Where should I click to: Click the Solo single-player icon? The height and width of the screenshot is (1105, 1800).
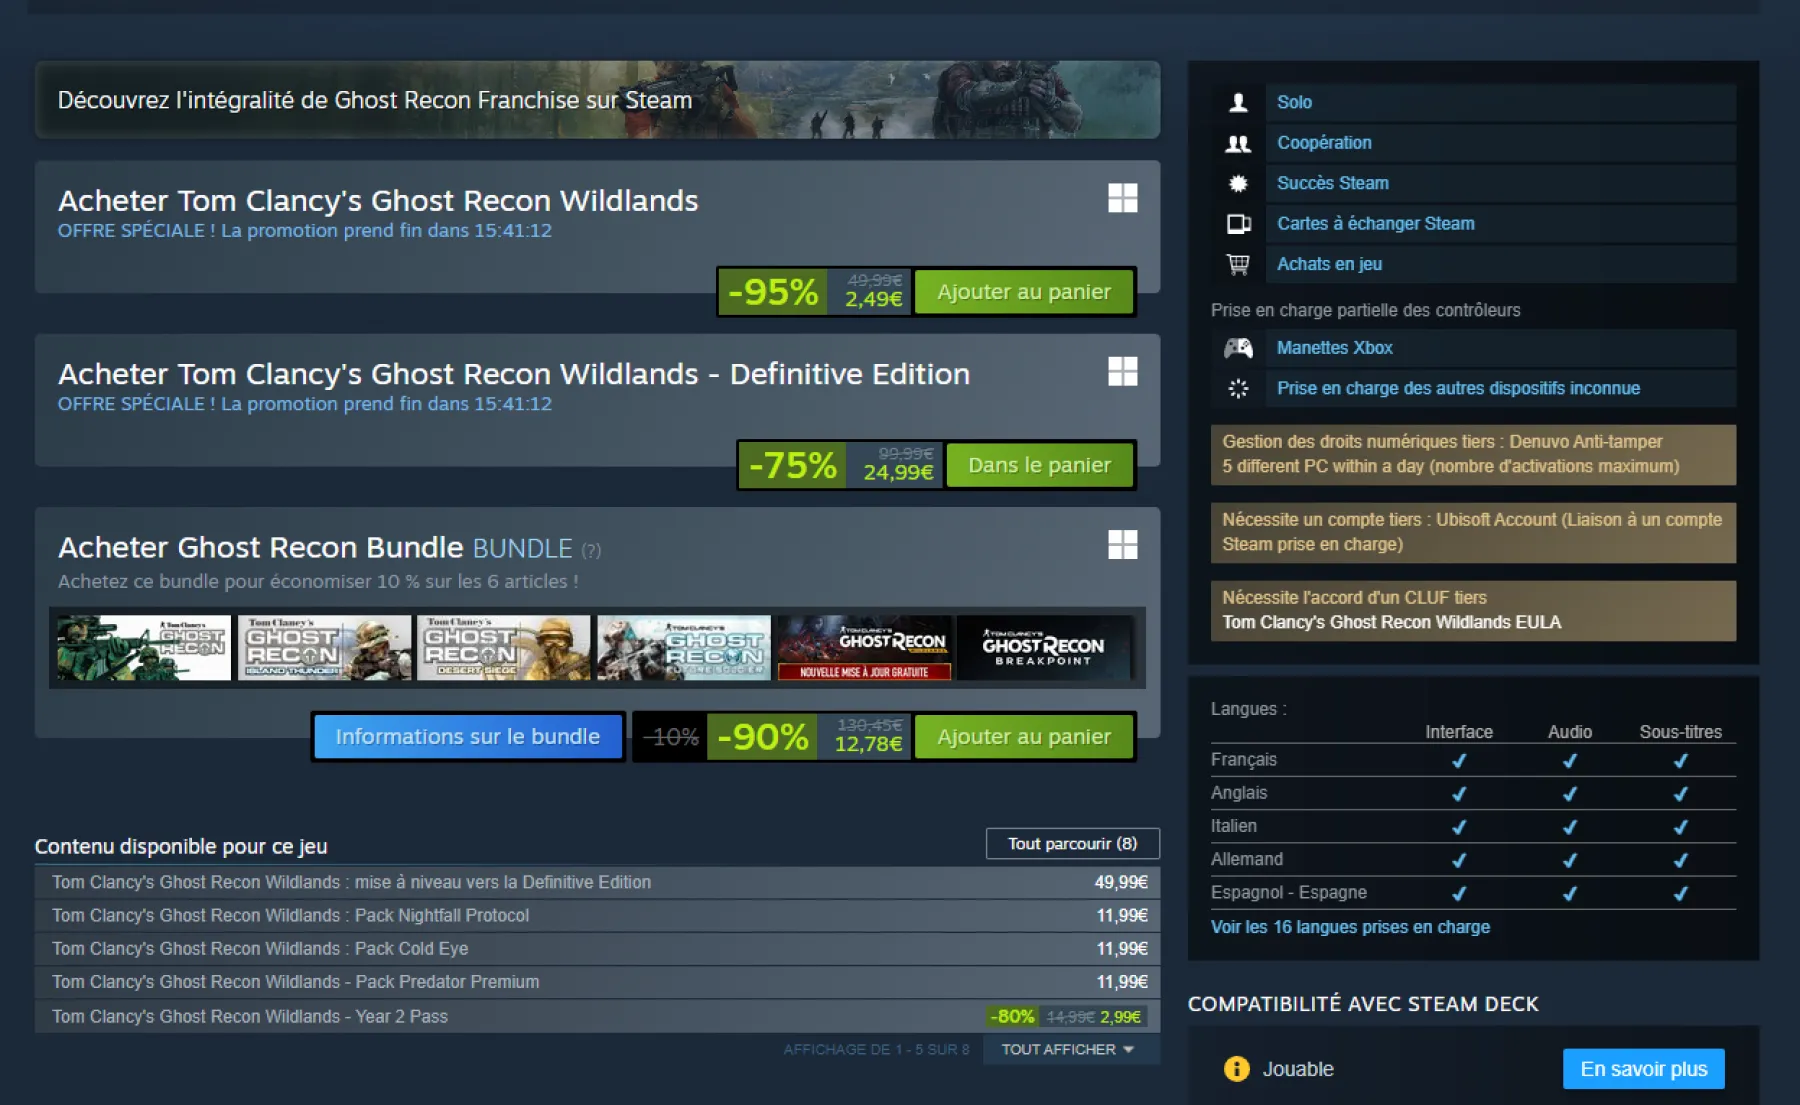point(1238,102)
